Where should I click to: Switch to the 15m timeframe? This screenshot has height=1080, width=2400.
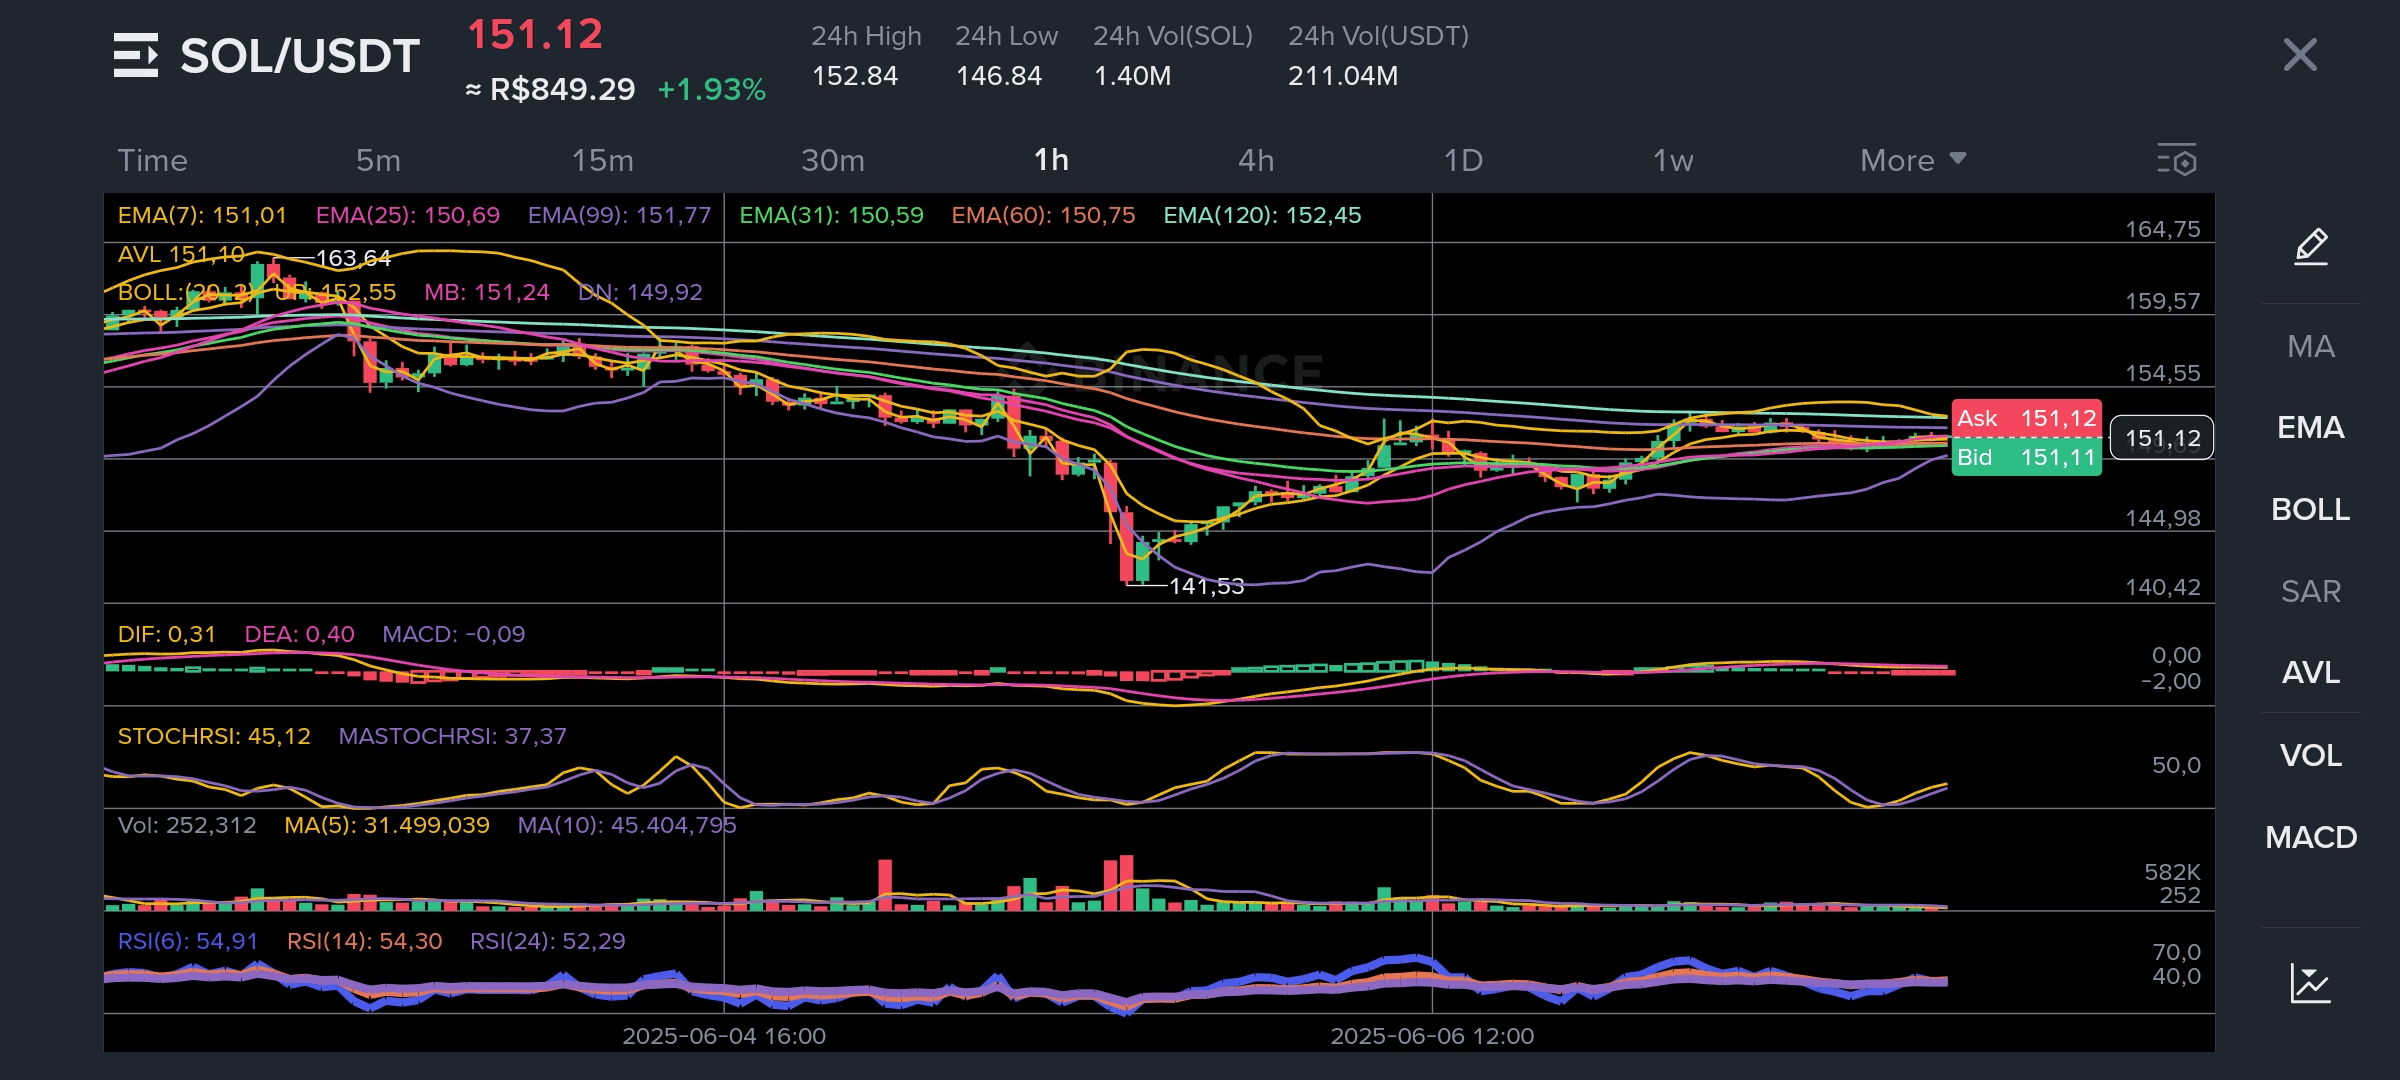[602, 160]
